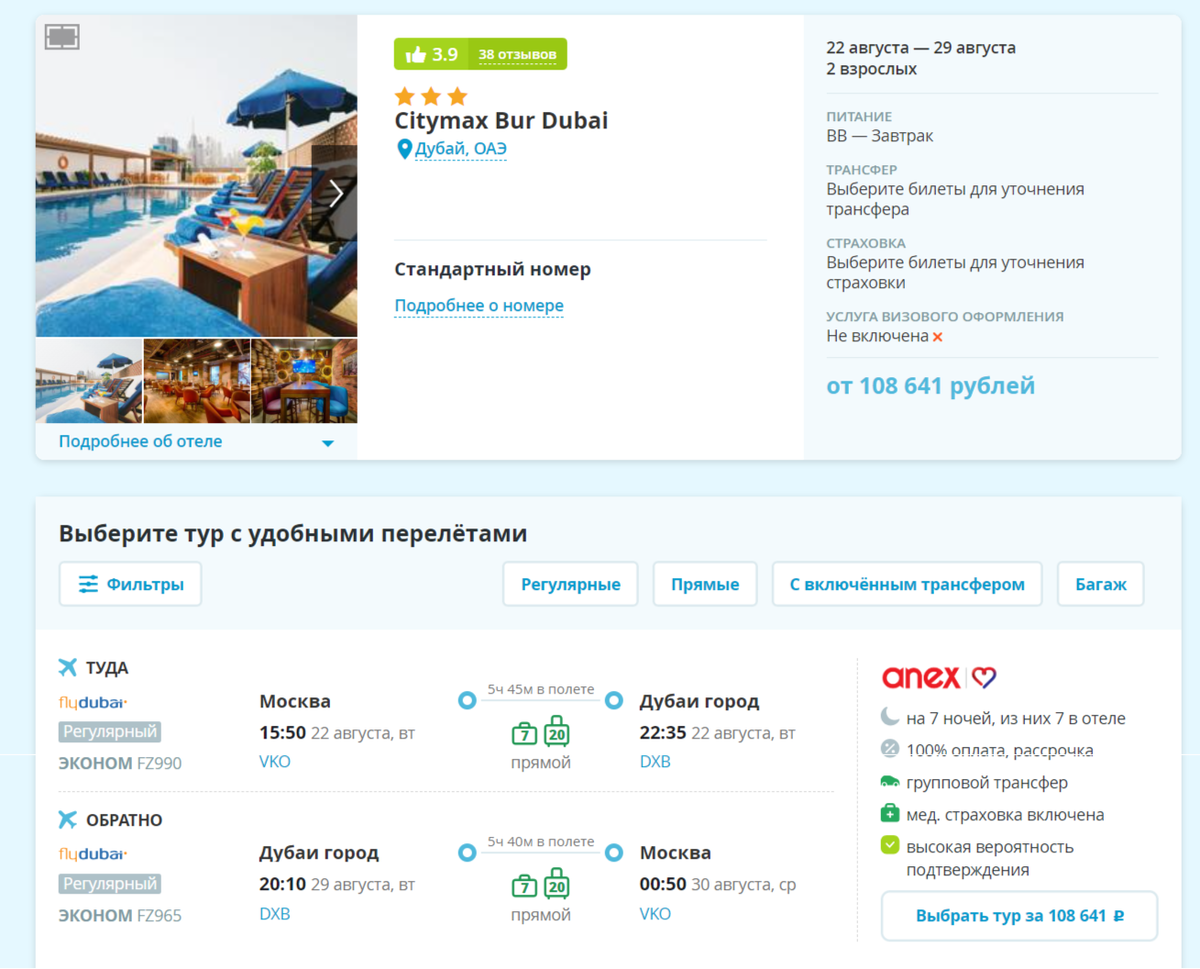Click 20 kg baggage icon outbound
The height and width of the screenshot is (969, 1200).
[557, 732]
